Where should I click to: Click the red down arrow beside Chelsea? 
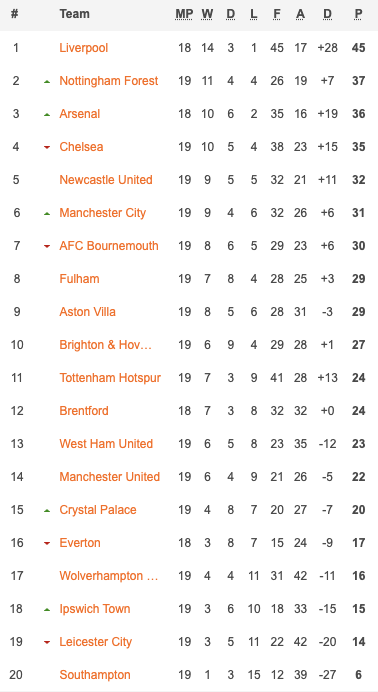pos(47,147)
